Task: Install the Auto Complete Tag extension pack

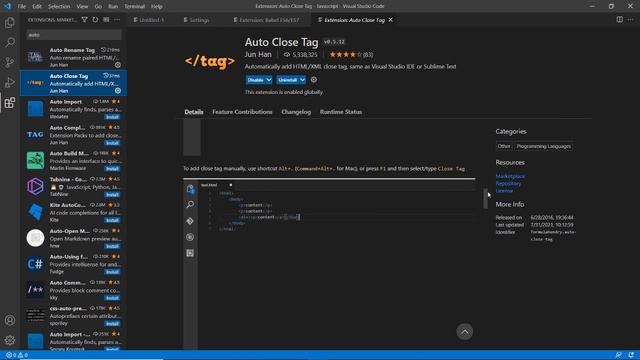Action: pos(112,143)
